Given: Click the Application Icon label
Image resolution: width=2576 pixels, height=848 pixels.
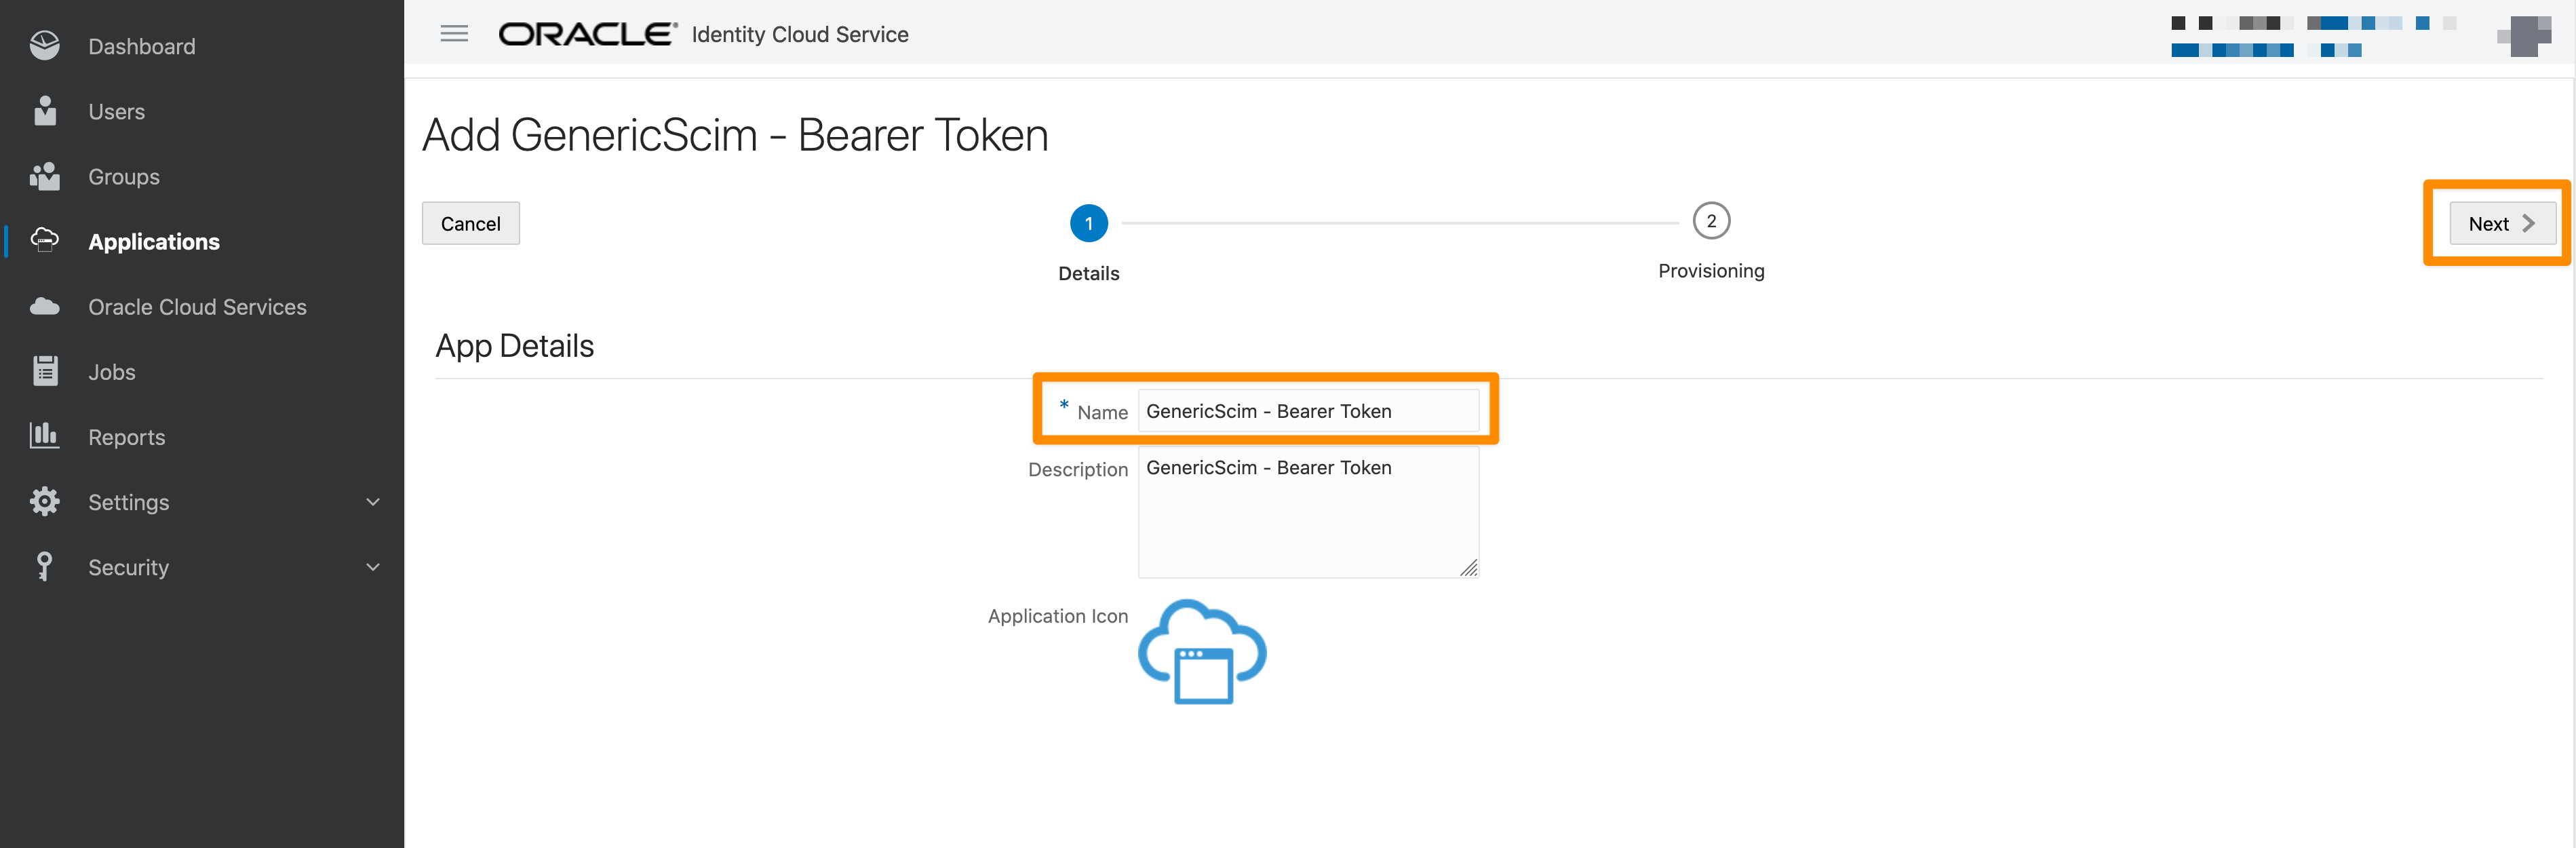Looking at the screenshot, I should point(1057,615).
